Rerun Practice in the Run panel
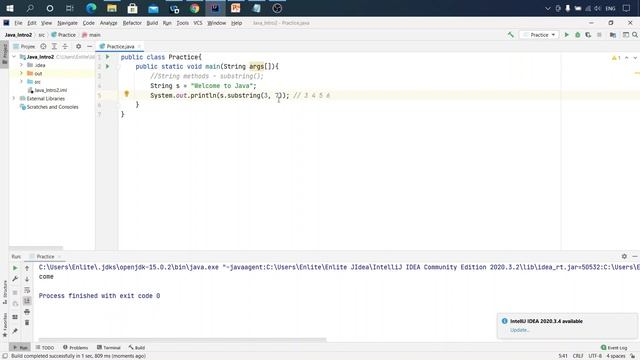 pyautogui.click(x=15, y=268)
